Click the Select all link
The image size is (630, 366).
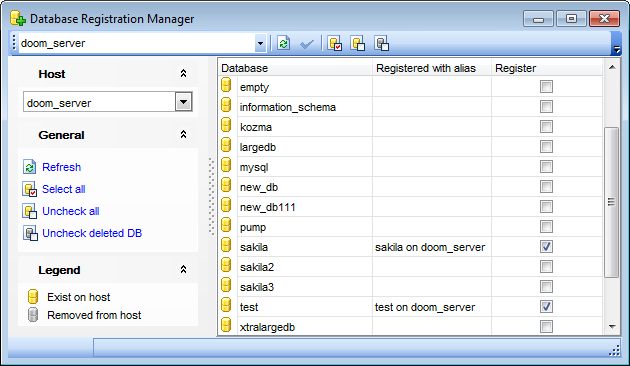point(63,189)
